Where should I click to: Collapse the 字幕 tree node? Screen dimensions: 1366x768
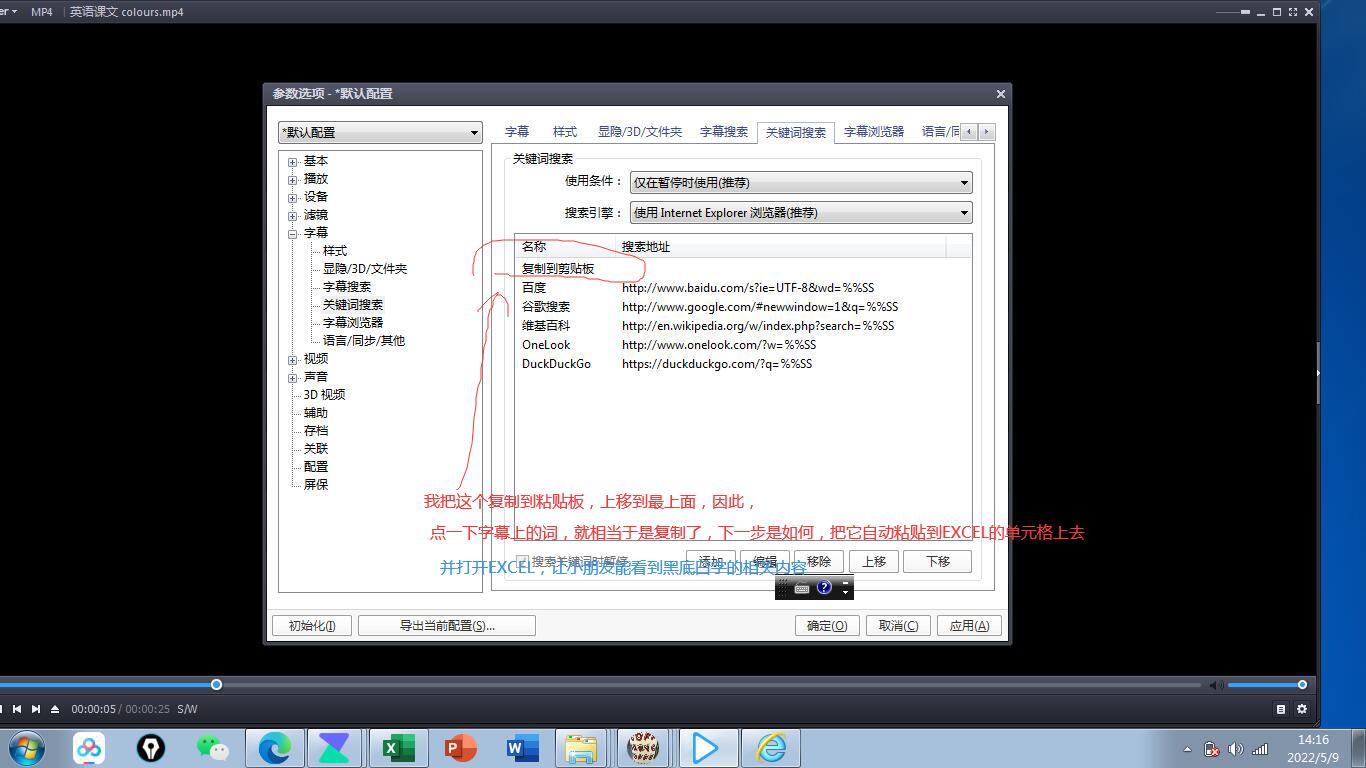[293, 233]
